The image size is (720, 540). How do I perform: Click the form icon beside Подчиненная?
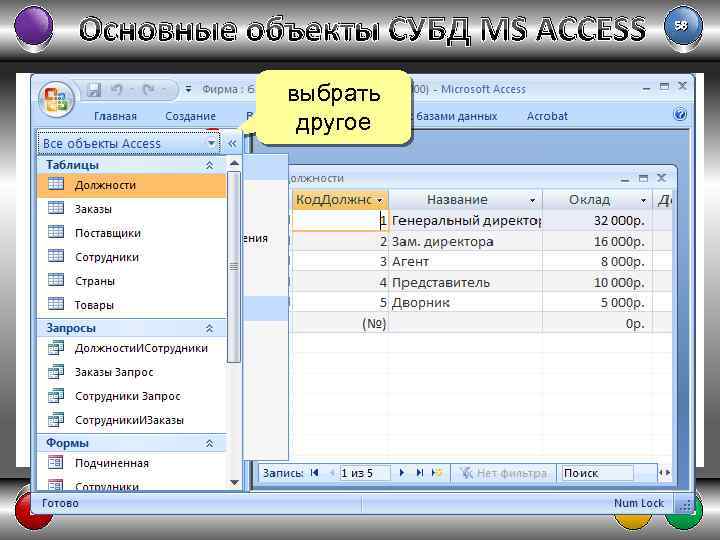tap(56, 462)
